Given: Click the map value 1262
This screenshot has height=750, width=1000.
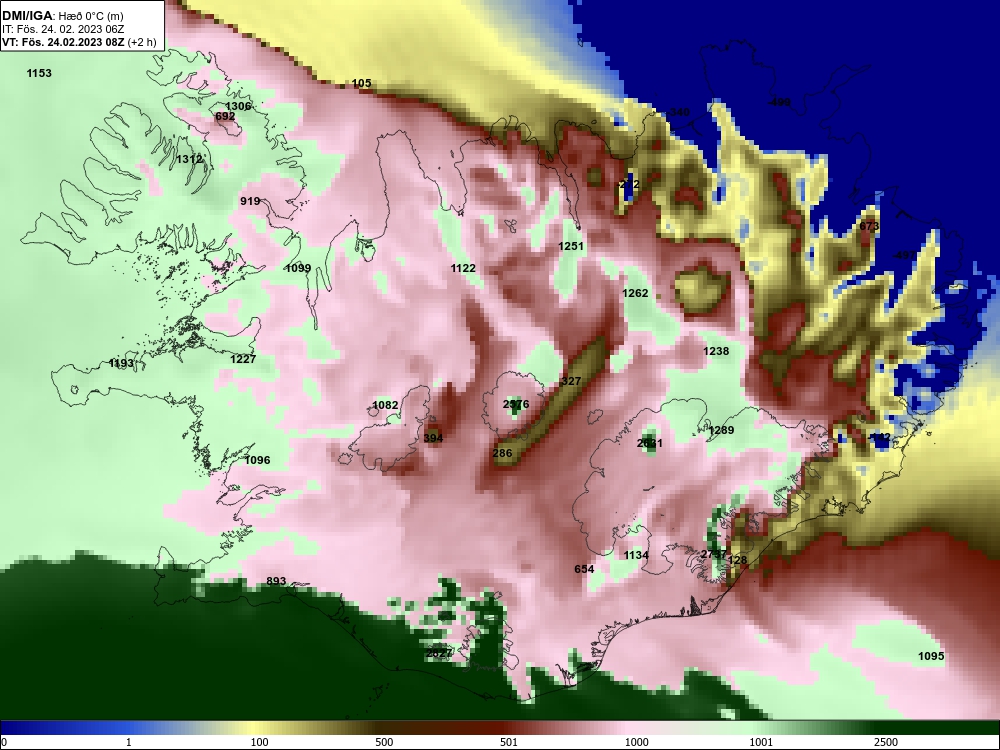Looking at the screenshot, I should click(635, 293).
